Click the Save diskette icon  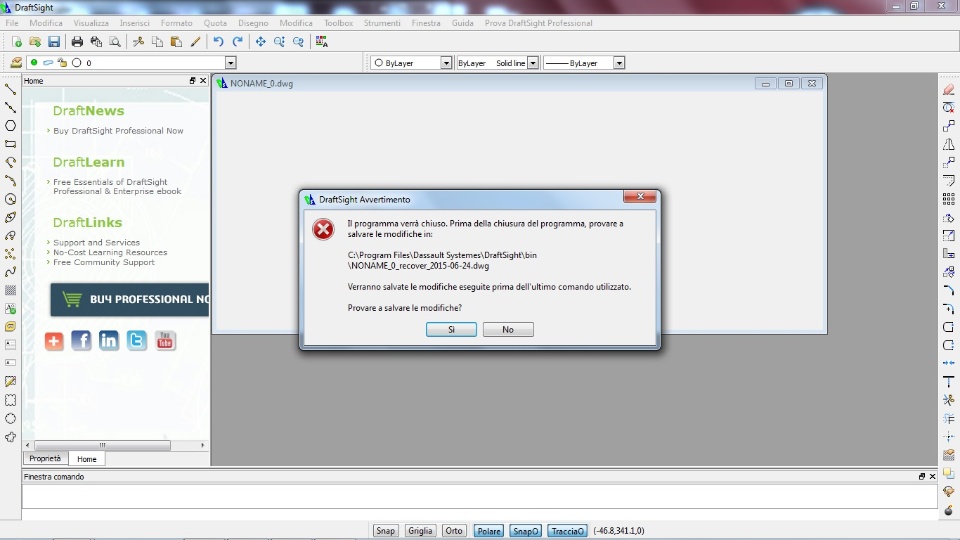point(54,42)
